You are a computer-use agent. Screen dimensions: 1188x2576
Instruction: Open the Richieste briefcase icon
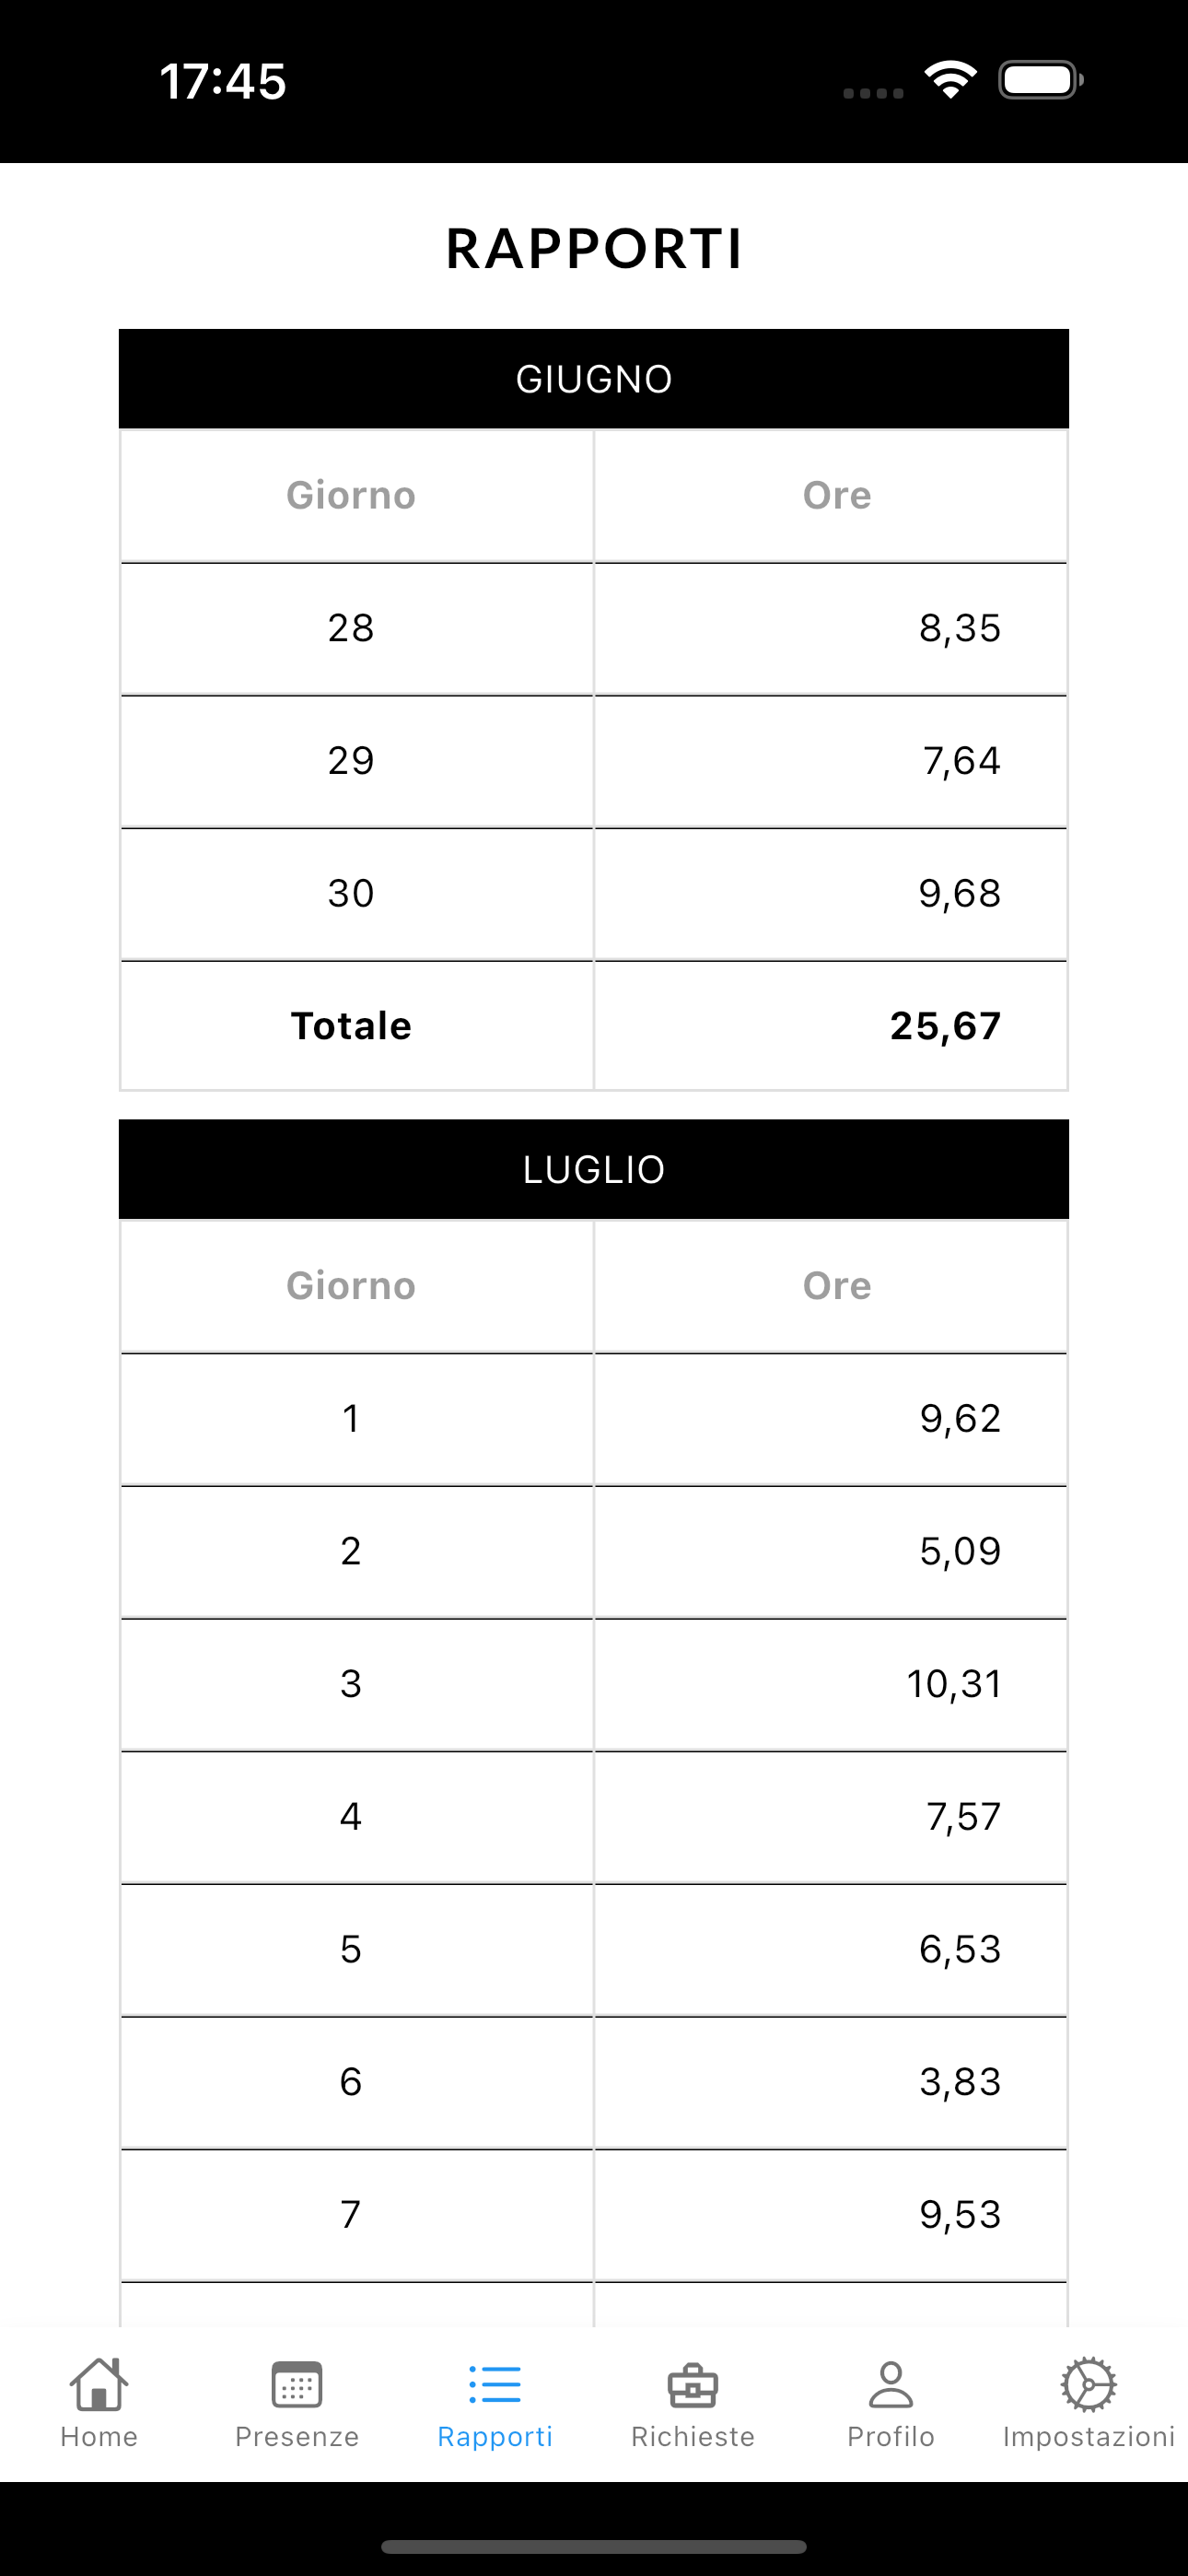pos(693,2385)
